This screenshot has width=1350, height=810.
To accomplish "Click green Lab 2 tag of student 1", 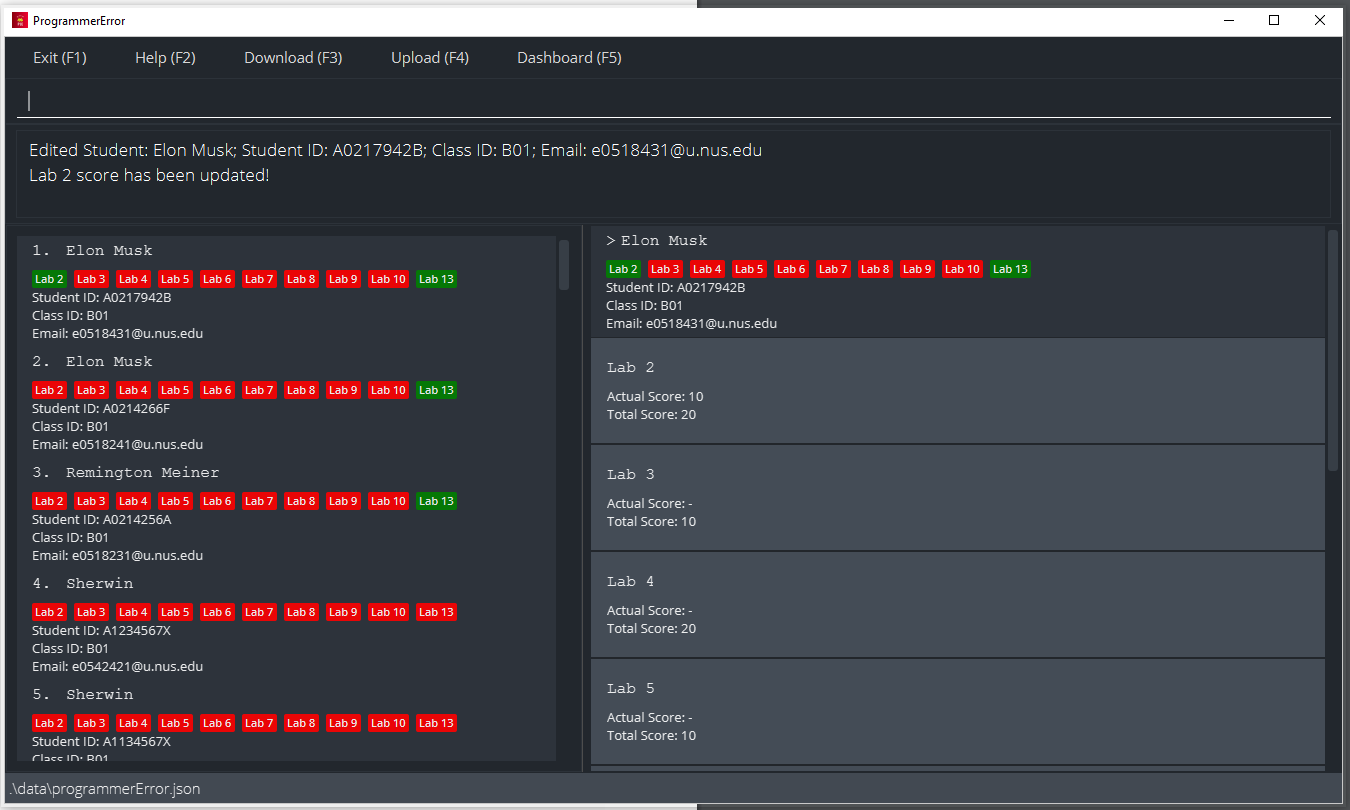I will tap(49, 279).
